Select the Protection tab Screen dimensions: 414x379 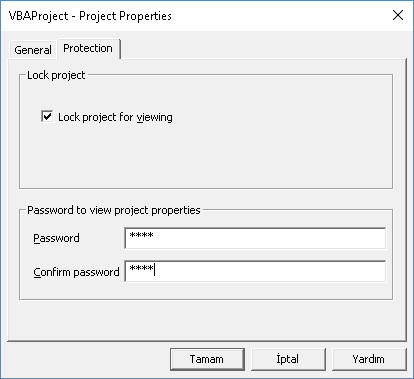coord(88,49)
